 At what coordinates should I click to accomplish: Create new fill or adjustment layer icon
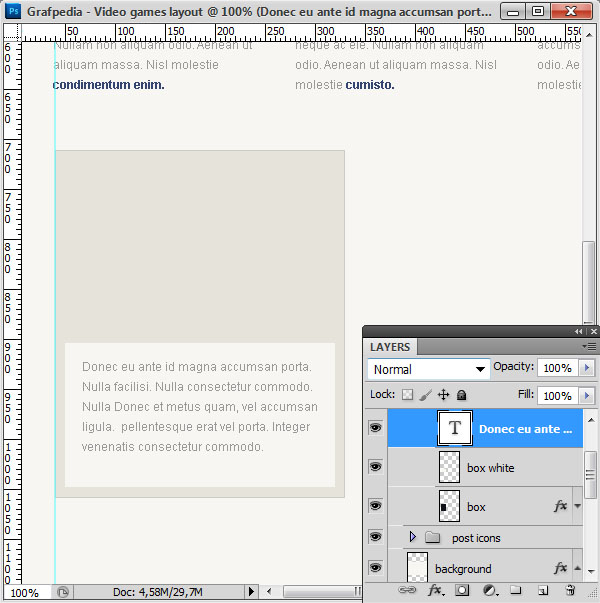(489, 590)
